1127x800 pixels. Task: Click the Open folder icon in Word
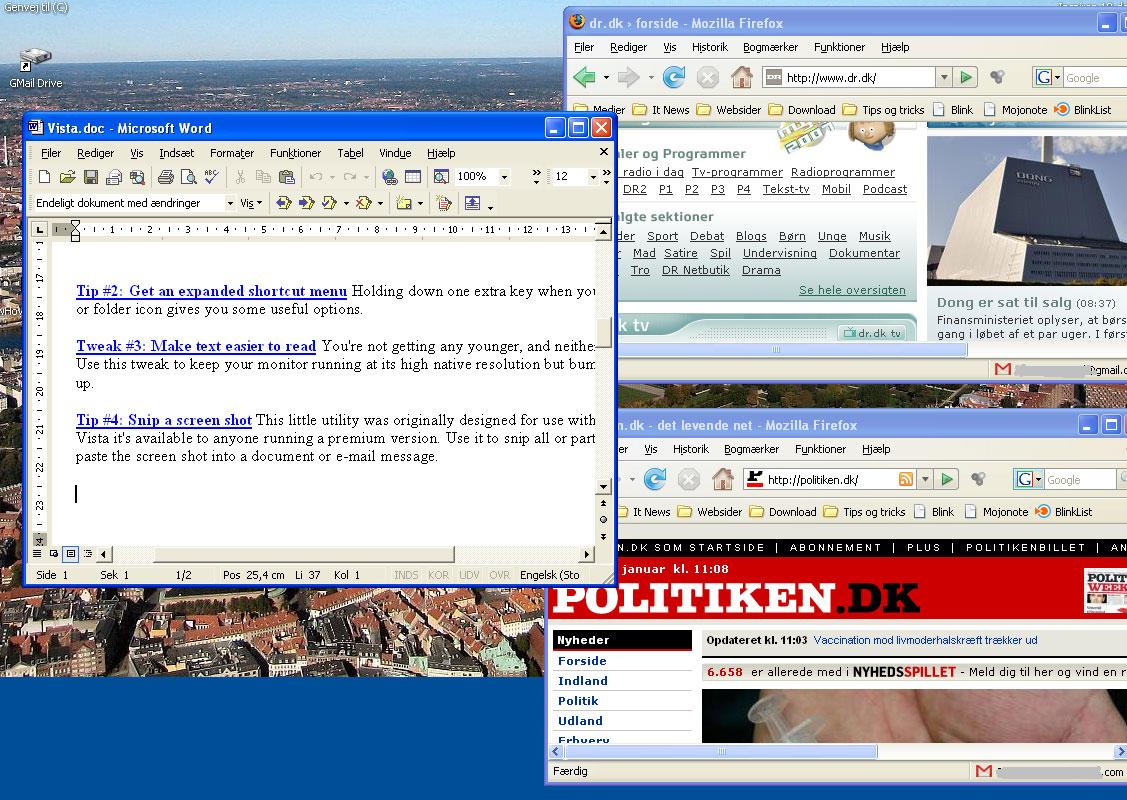point(68,177)
